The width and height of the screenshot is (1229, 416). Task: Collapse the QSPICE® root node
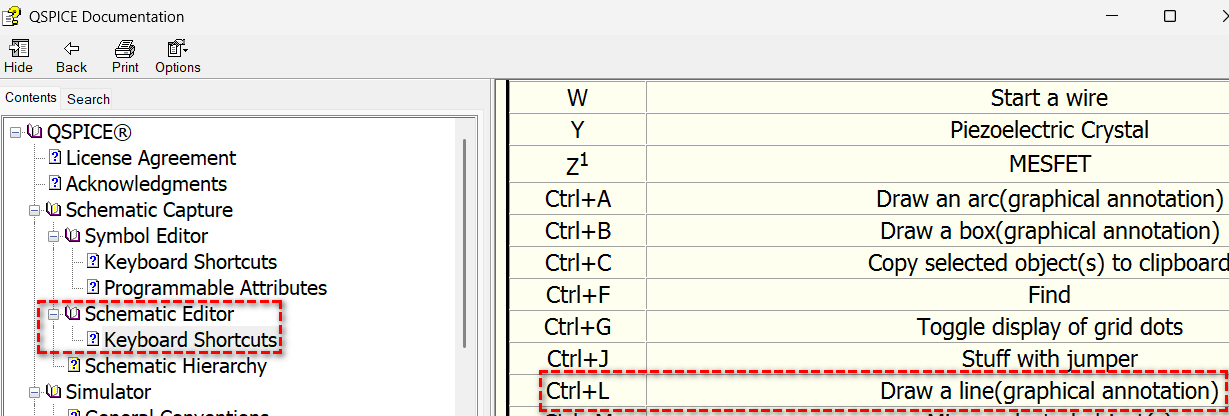16,132
